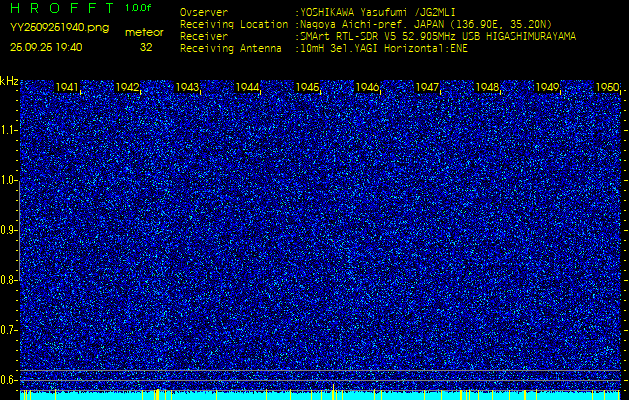
Task: Click the 1947 time label
Action: 427,88
